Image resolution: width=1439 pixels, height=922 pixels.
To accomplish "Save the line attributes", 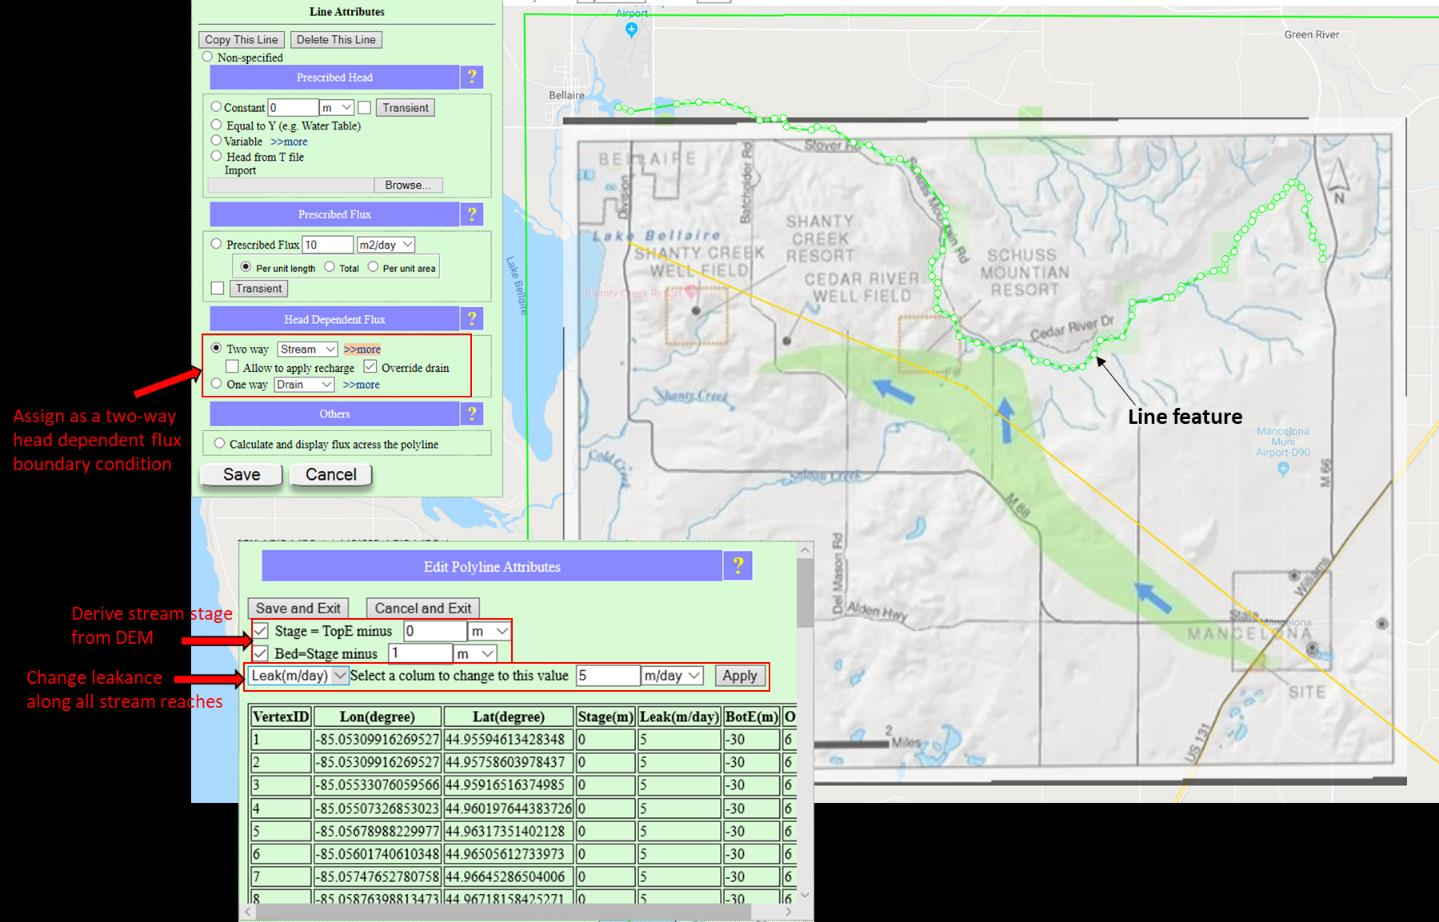I will tap(241, 475).
